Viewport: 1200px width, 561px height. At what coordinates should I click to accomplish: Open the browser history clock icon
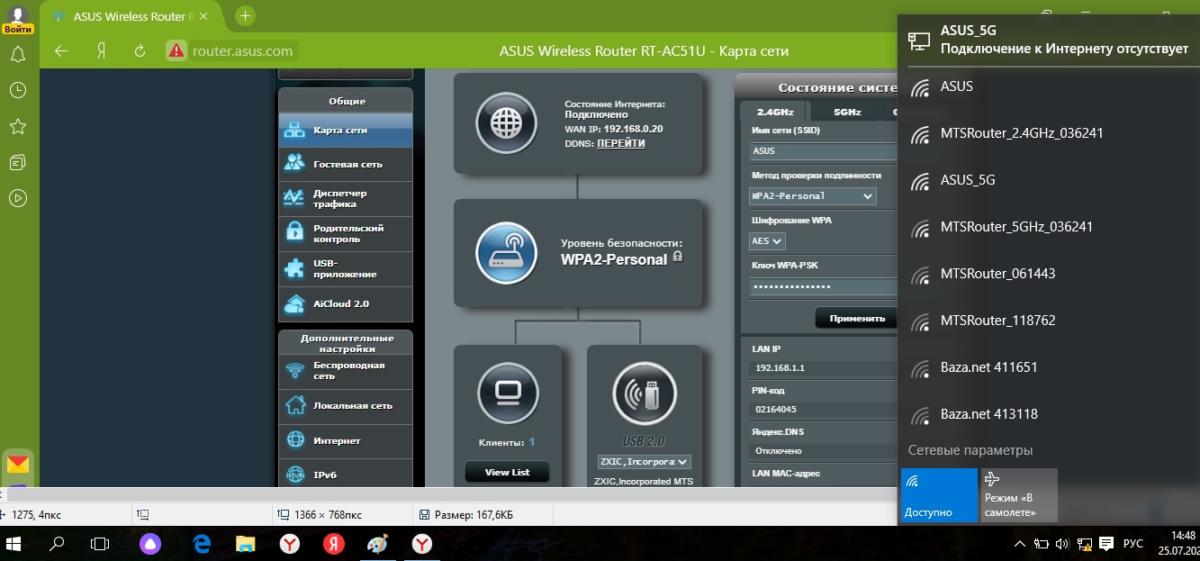(x=18, y=90)
